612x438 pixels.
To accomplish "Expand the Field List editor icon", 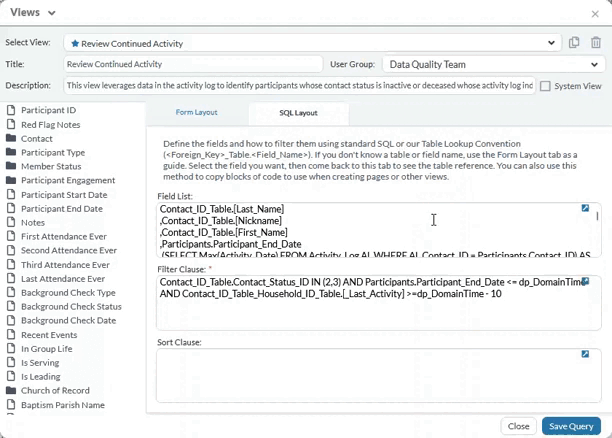I will (x=585, y=208).
